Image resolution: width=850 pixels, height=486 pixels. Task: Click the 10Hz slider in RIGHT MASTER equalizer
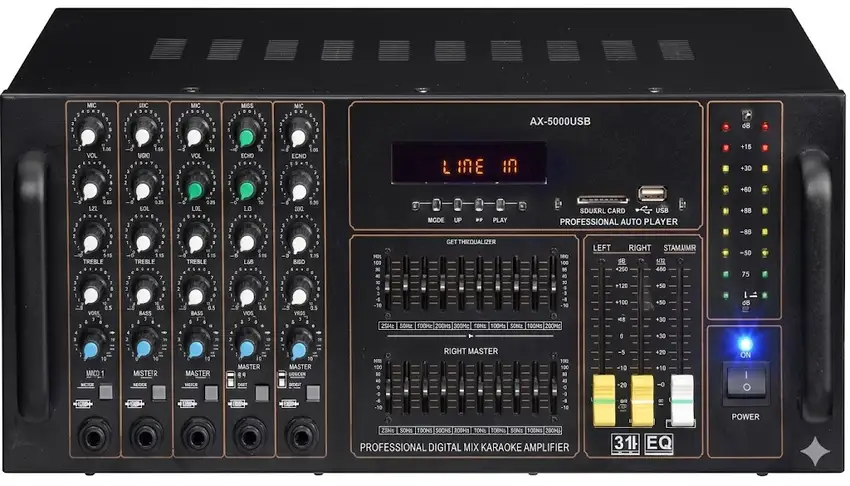tap(479, 388)
